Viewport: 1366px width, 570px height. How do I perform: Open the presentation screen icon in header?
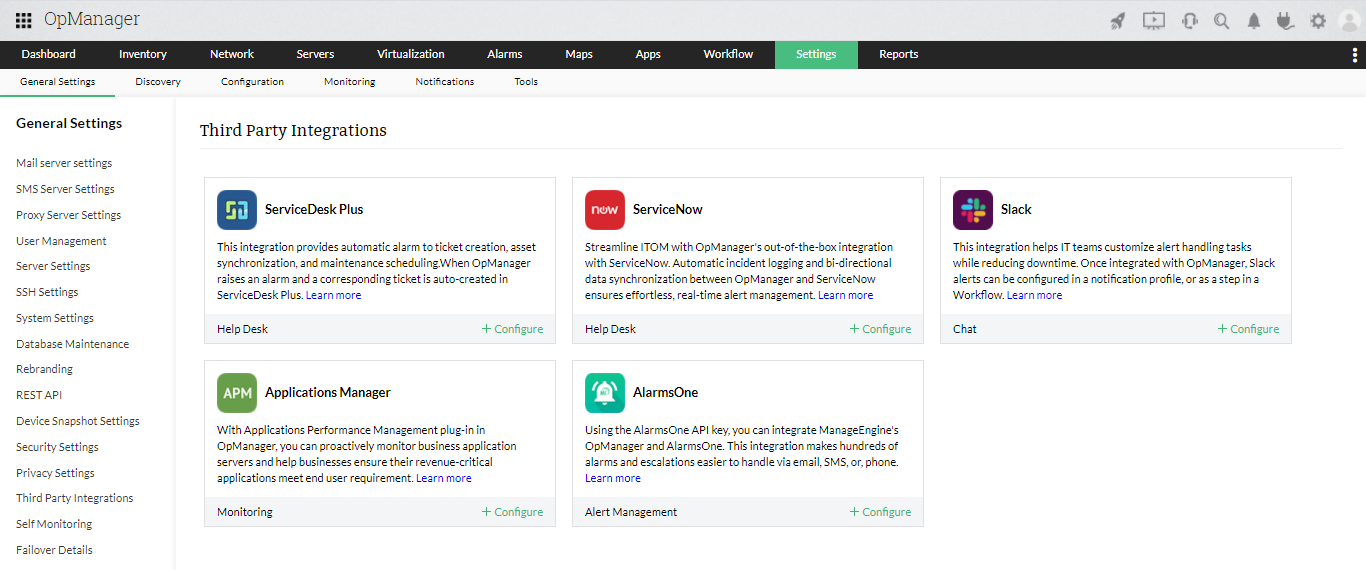tap(1154, 20)
